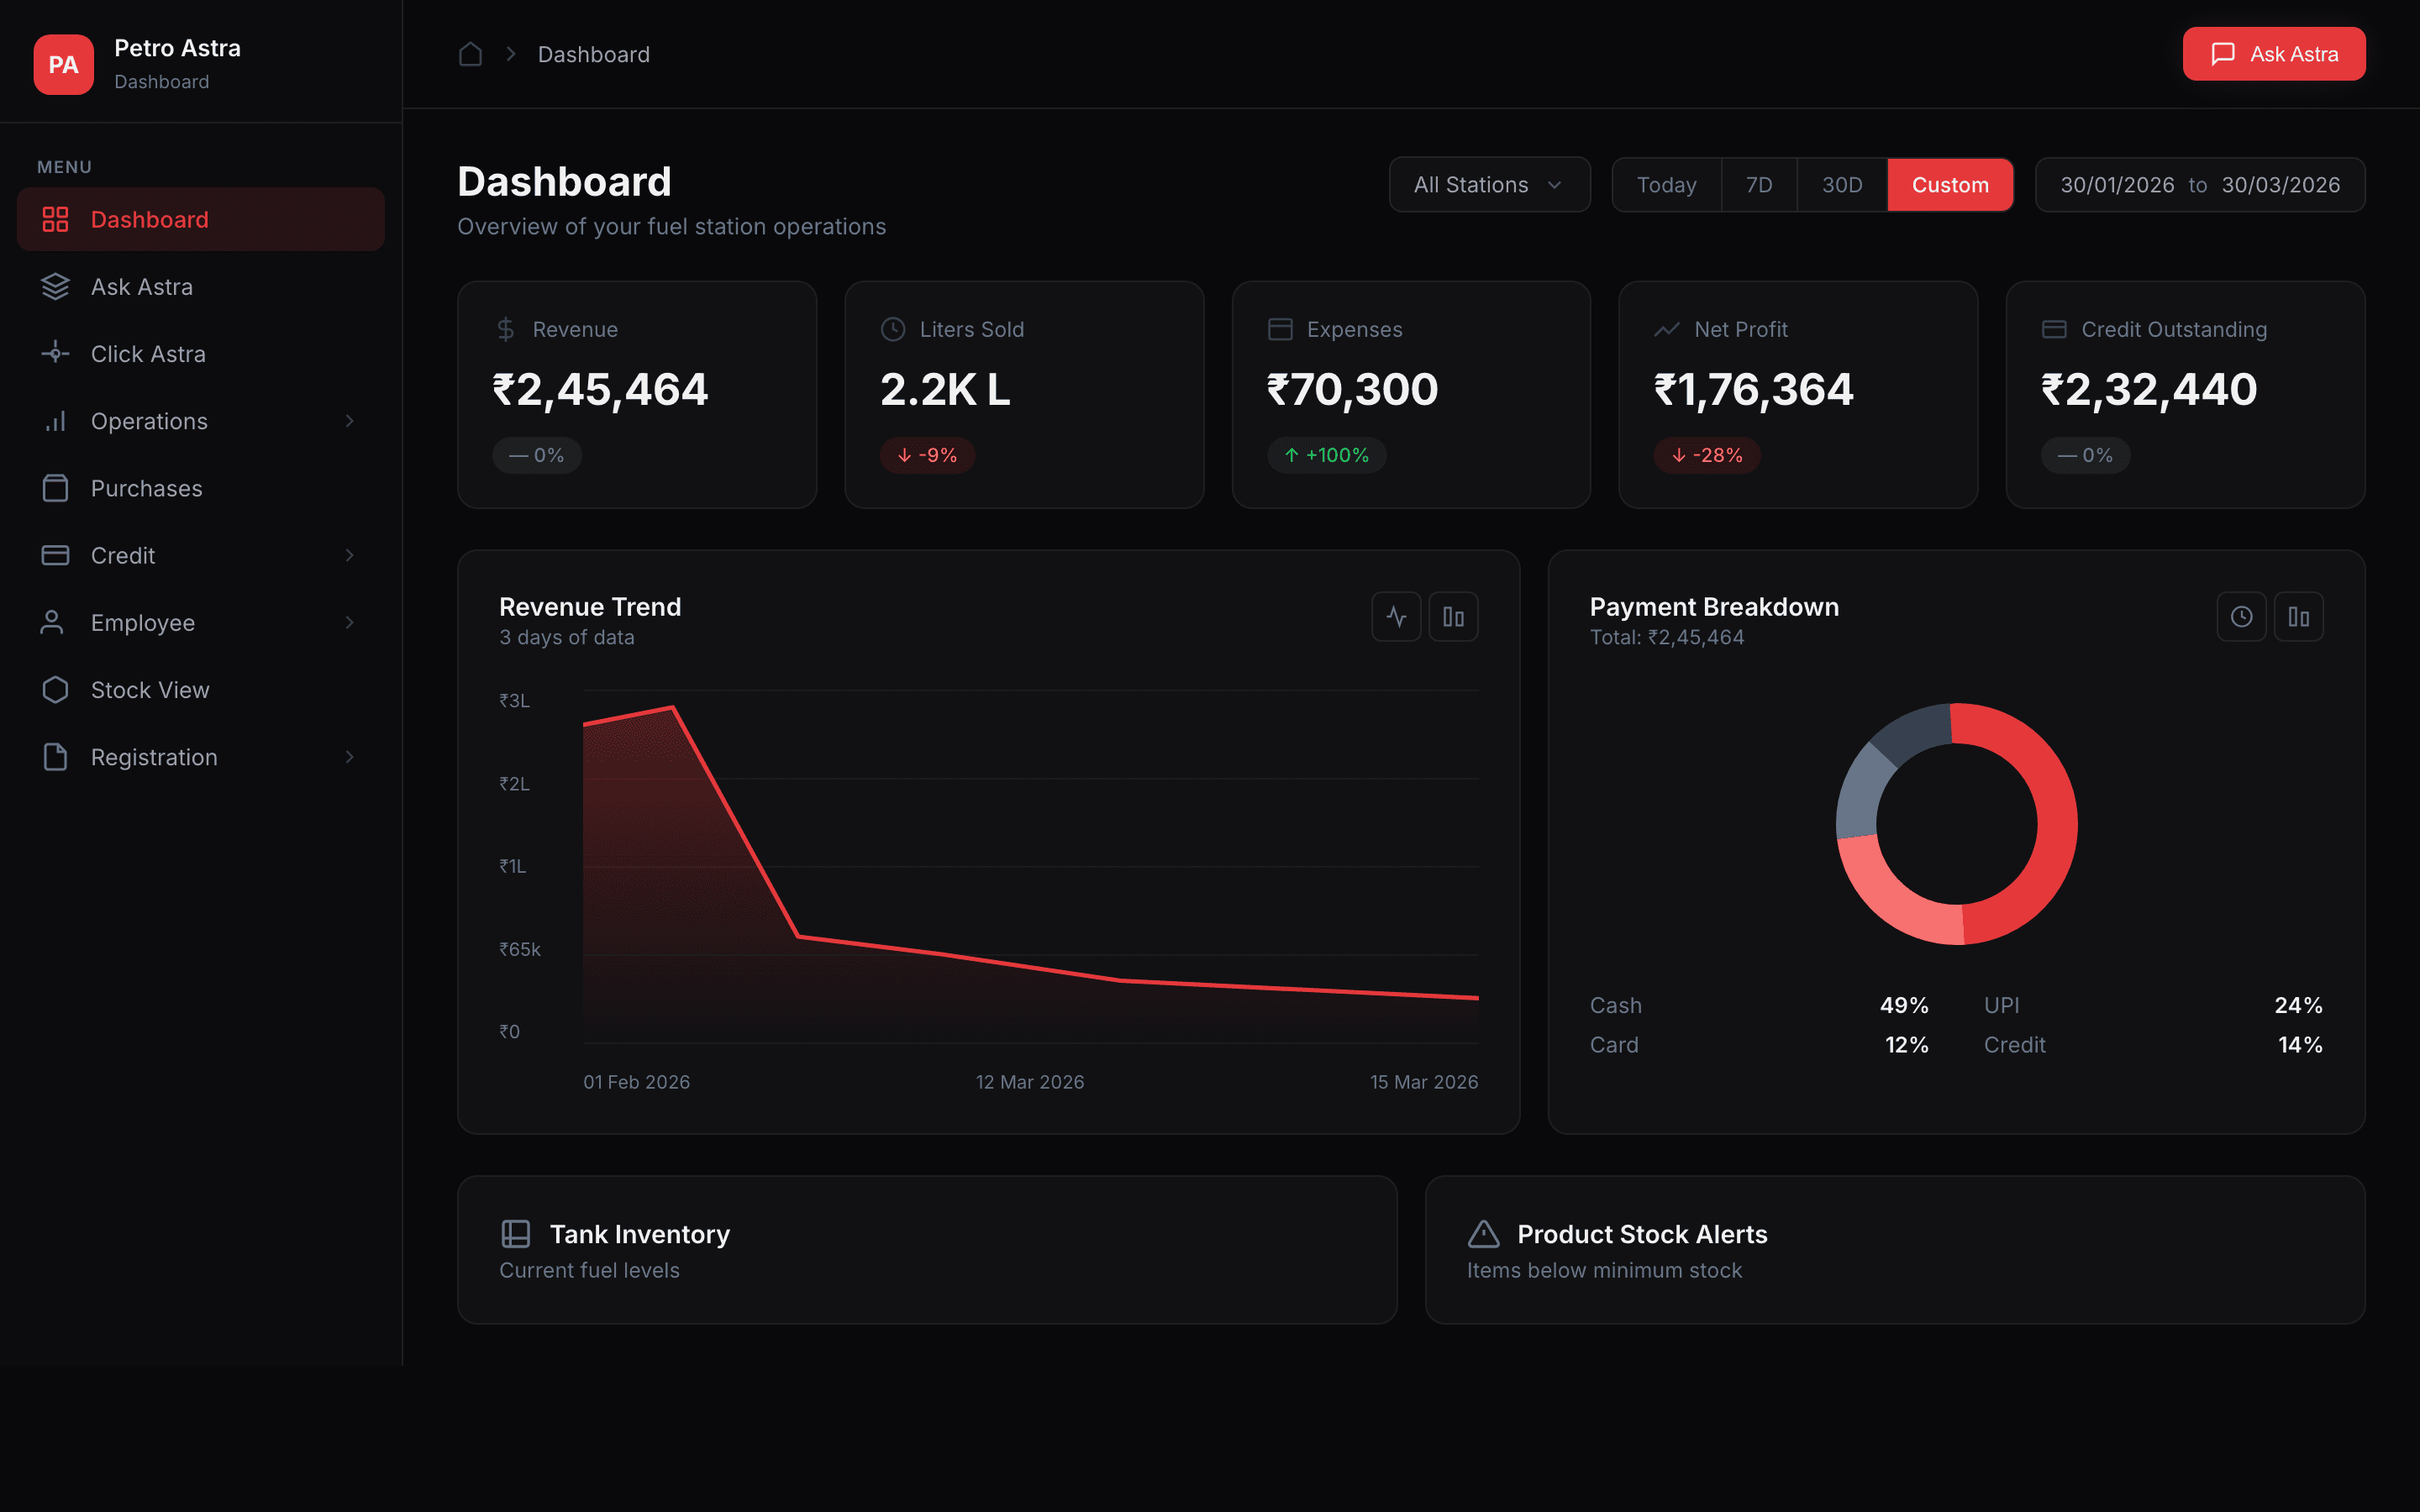Viewport: 2420px width, 1512px height.
Task: Click the home breadcrumb icon
Action: click(x=470, y=54)
